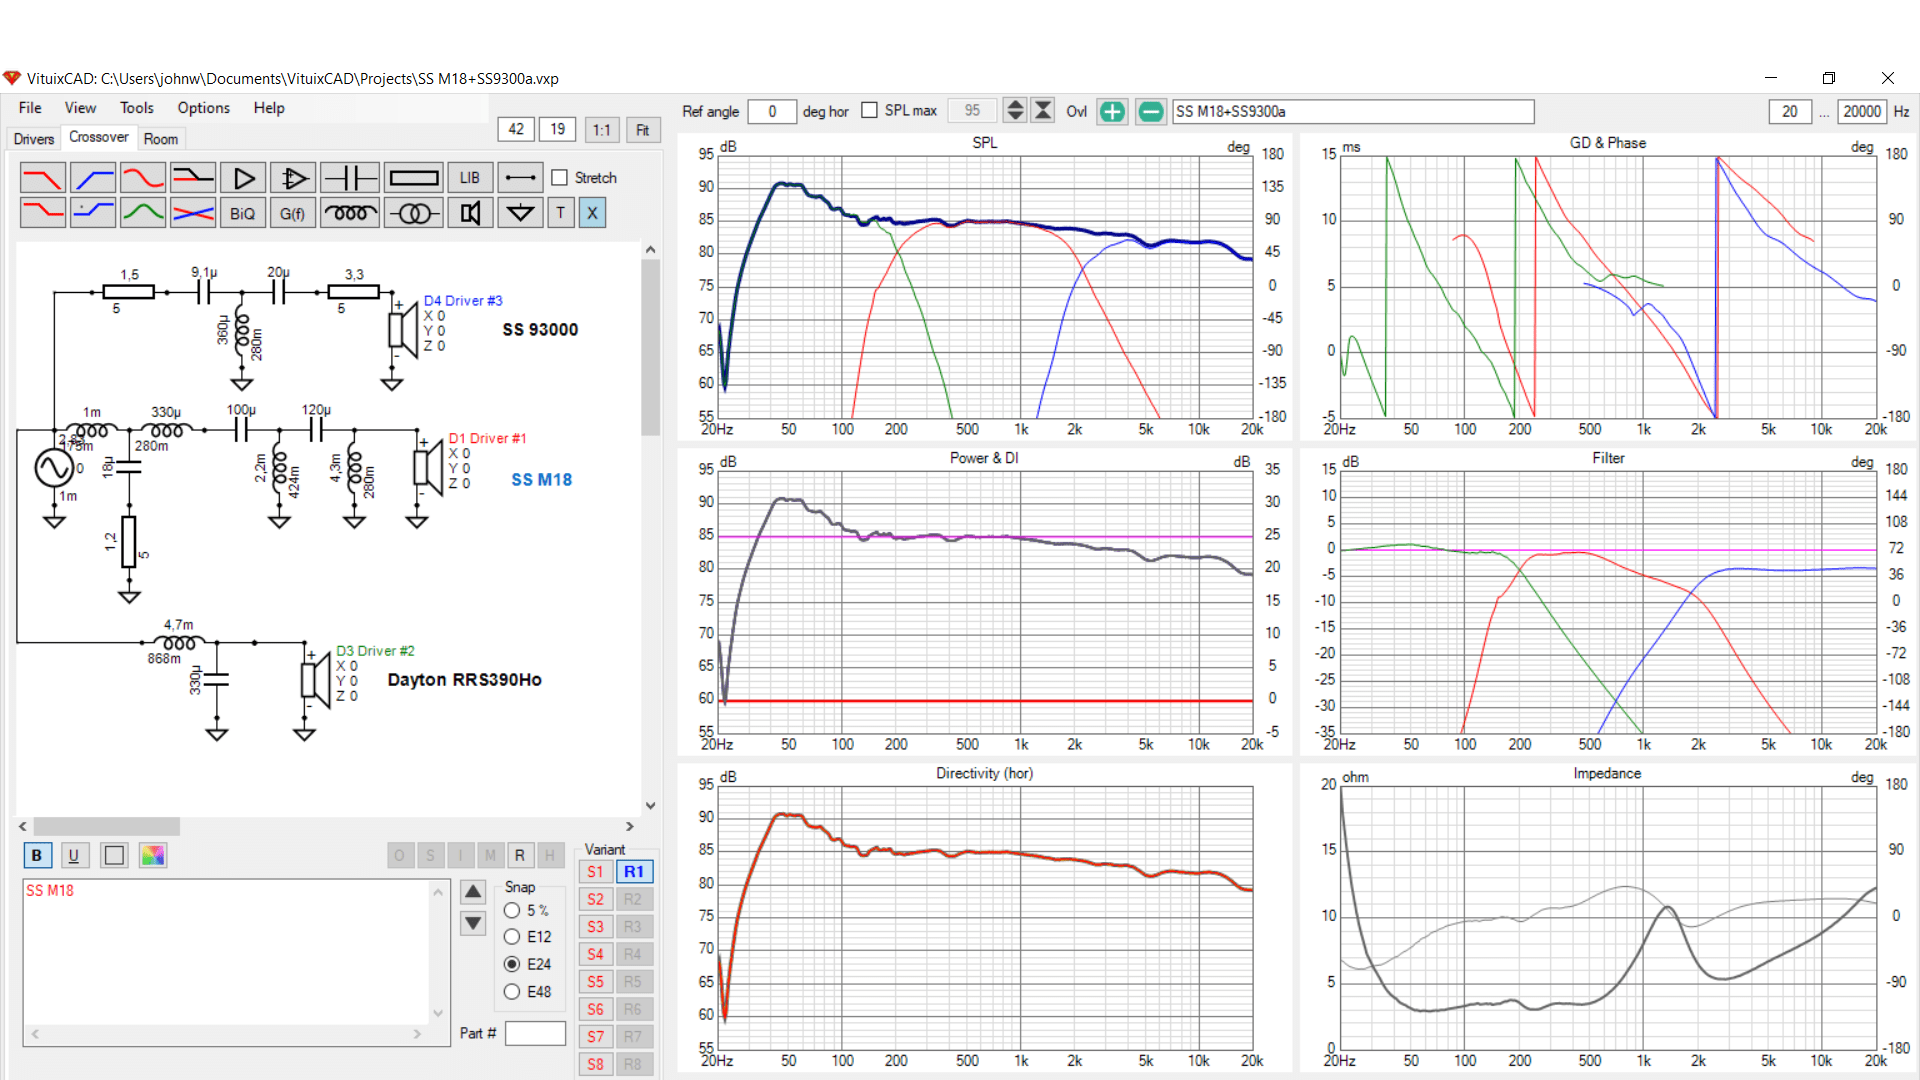Screen dimensions: 1920x1080
Task: Click the schematic vertical scrollbar down arrow
Action: (x=650, y=805)
